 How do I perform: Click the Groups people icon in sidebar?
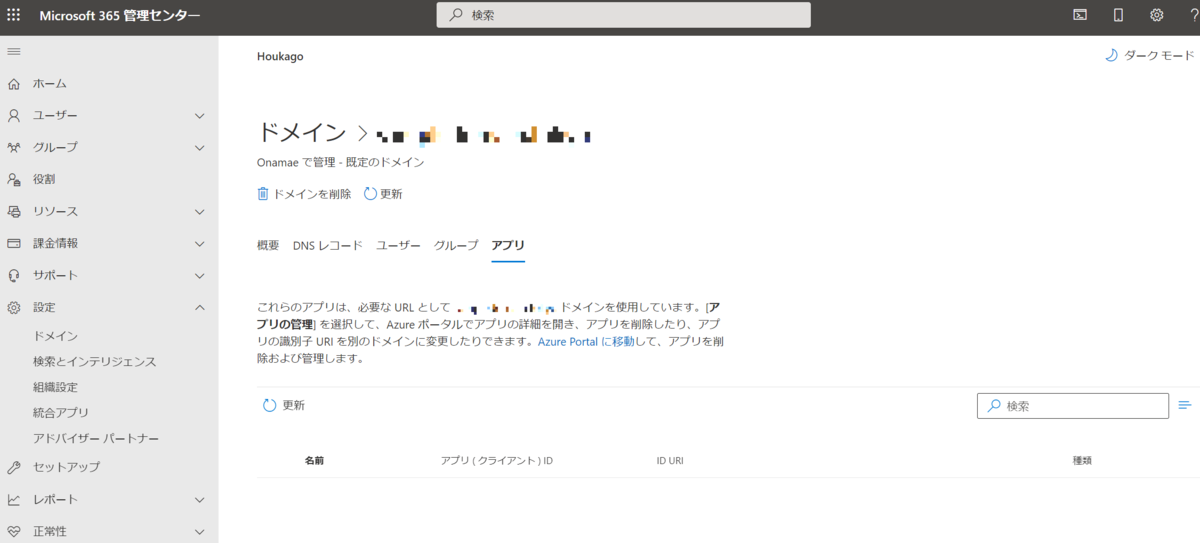[x=14, y=148]
